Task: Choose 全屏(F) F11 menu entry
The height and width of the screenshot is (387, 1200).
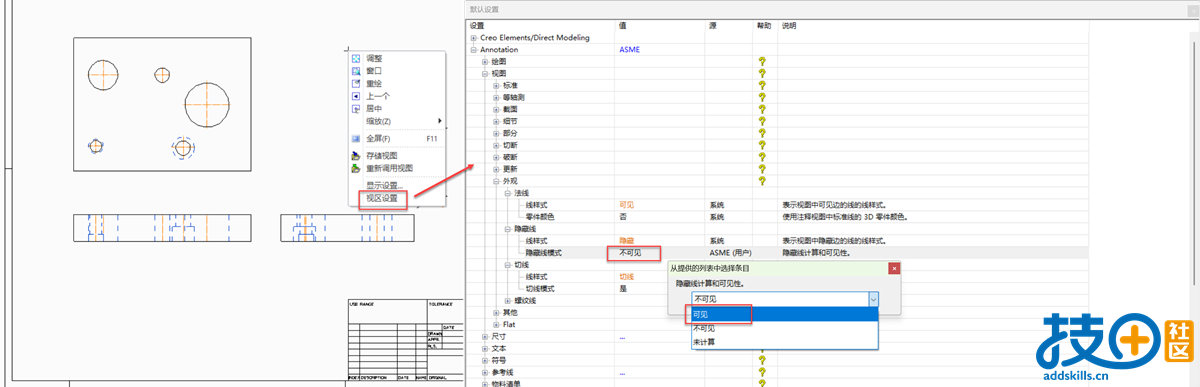Action: pos(396,138)
